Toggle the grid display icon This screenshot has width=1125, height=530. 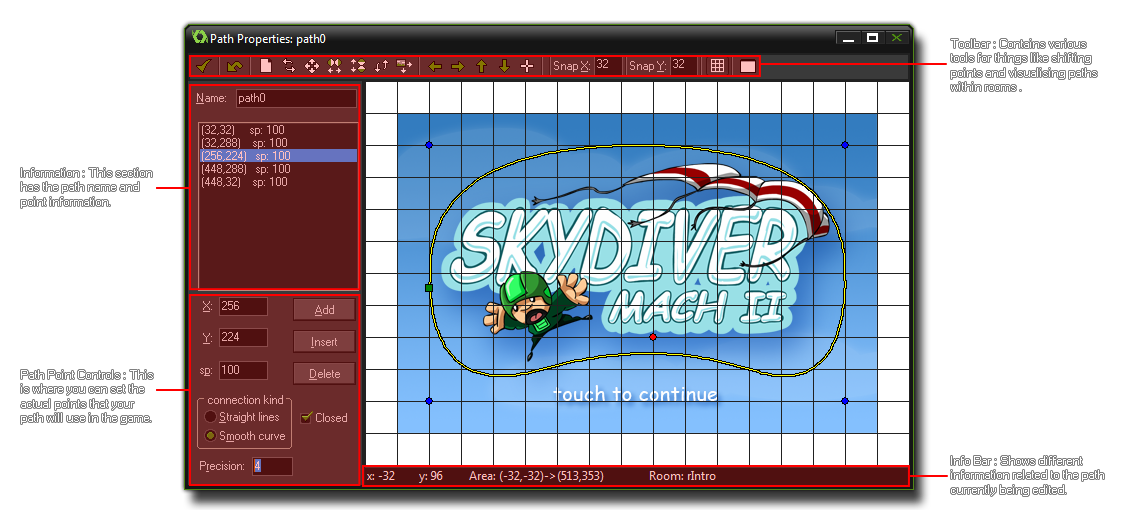[717, 66]
